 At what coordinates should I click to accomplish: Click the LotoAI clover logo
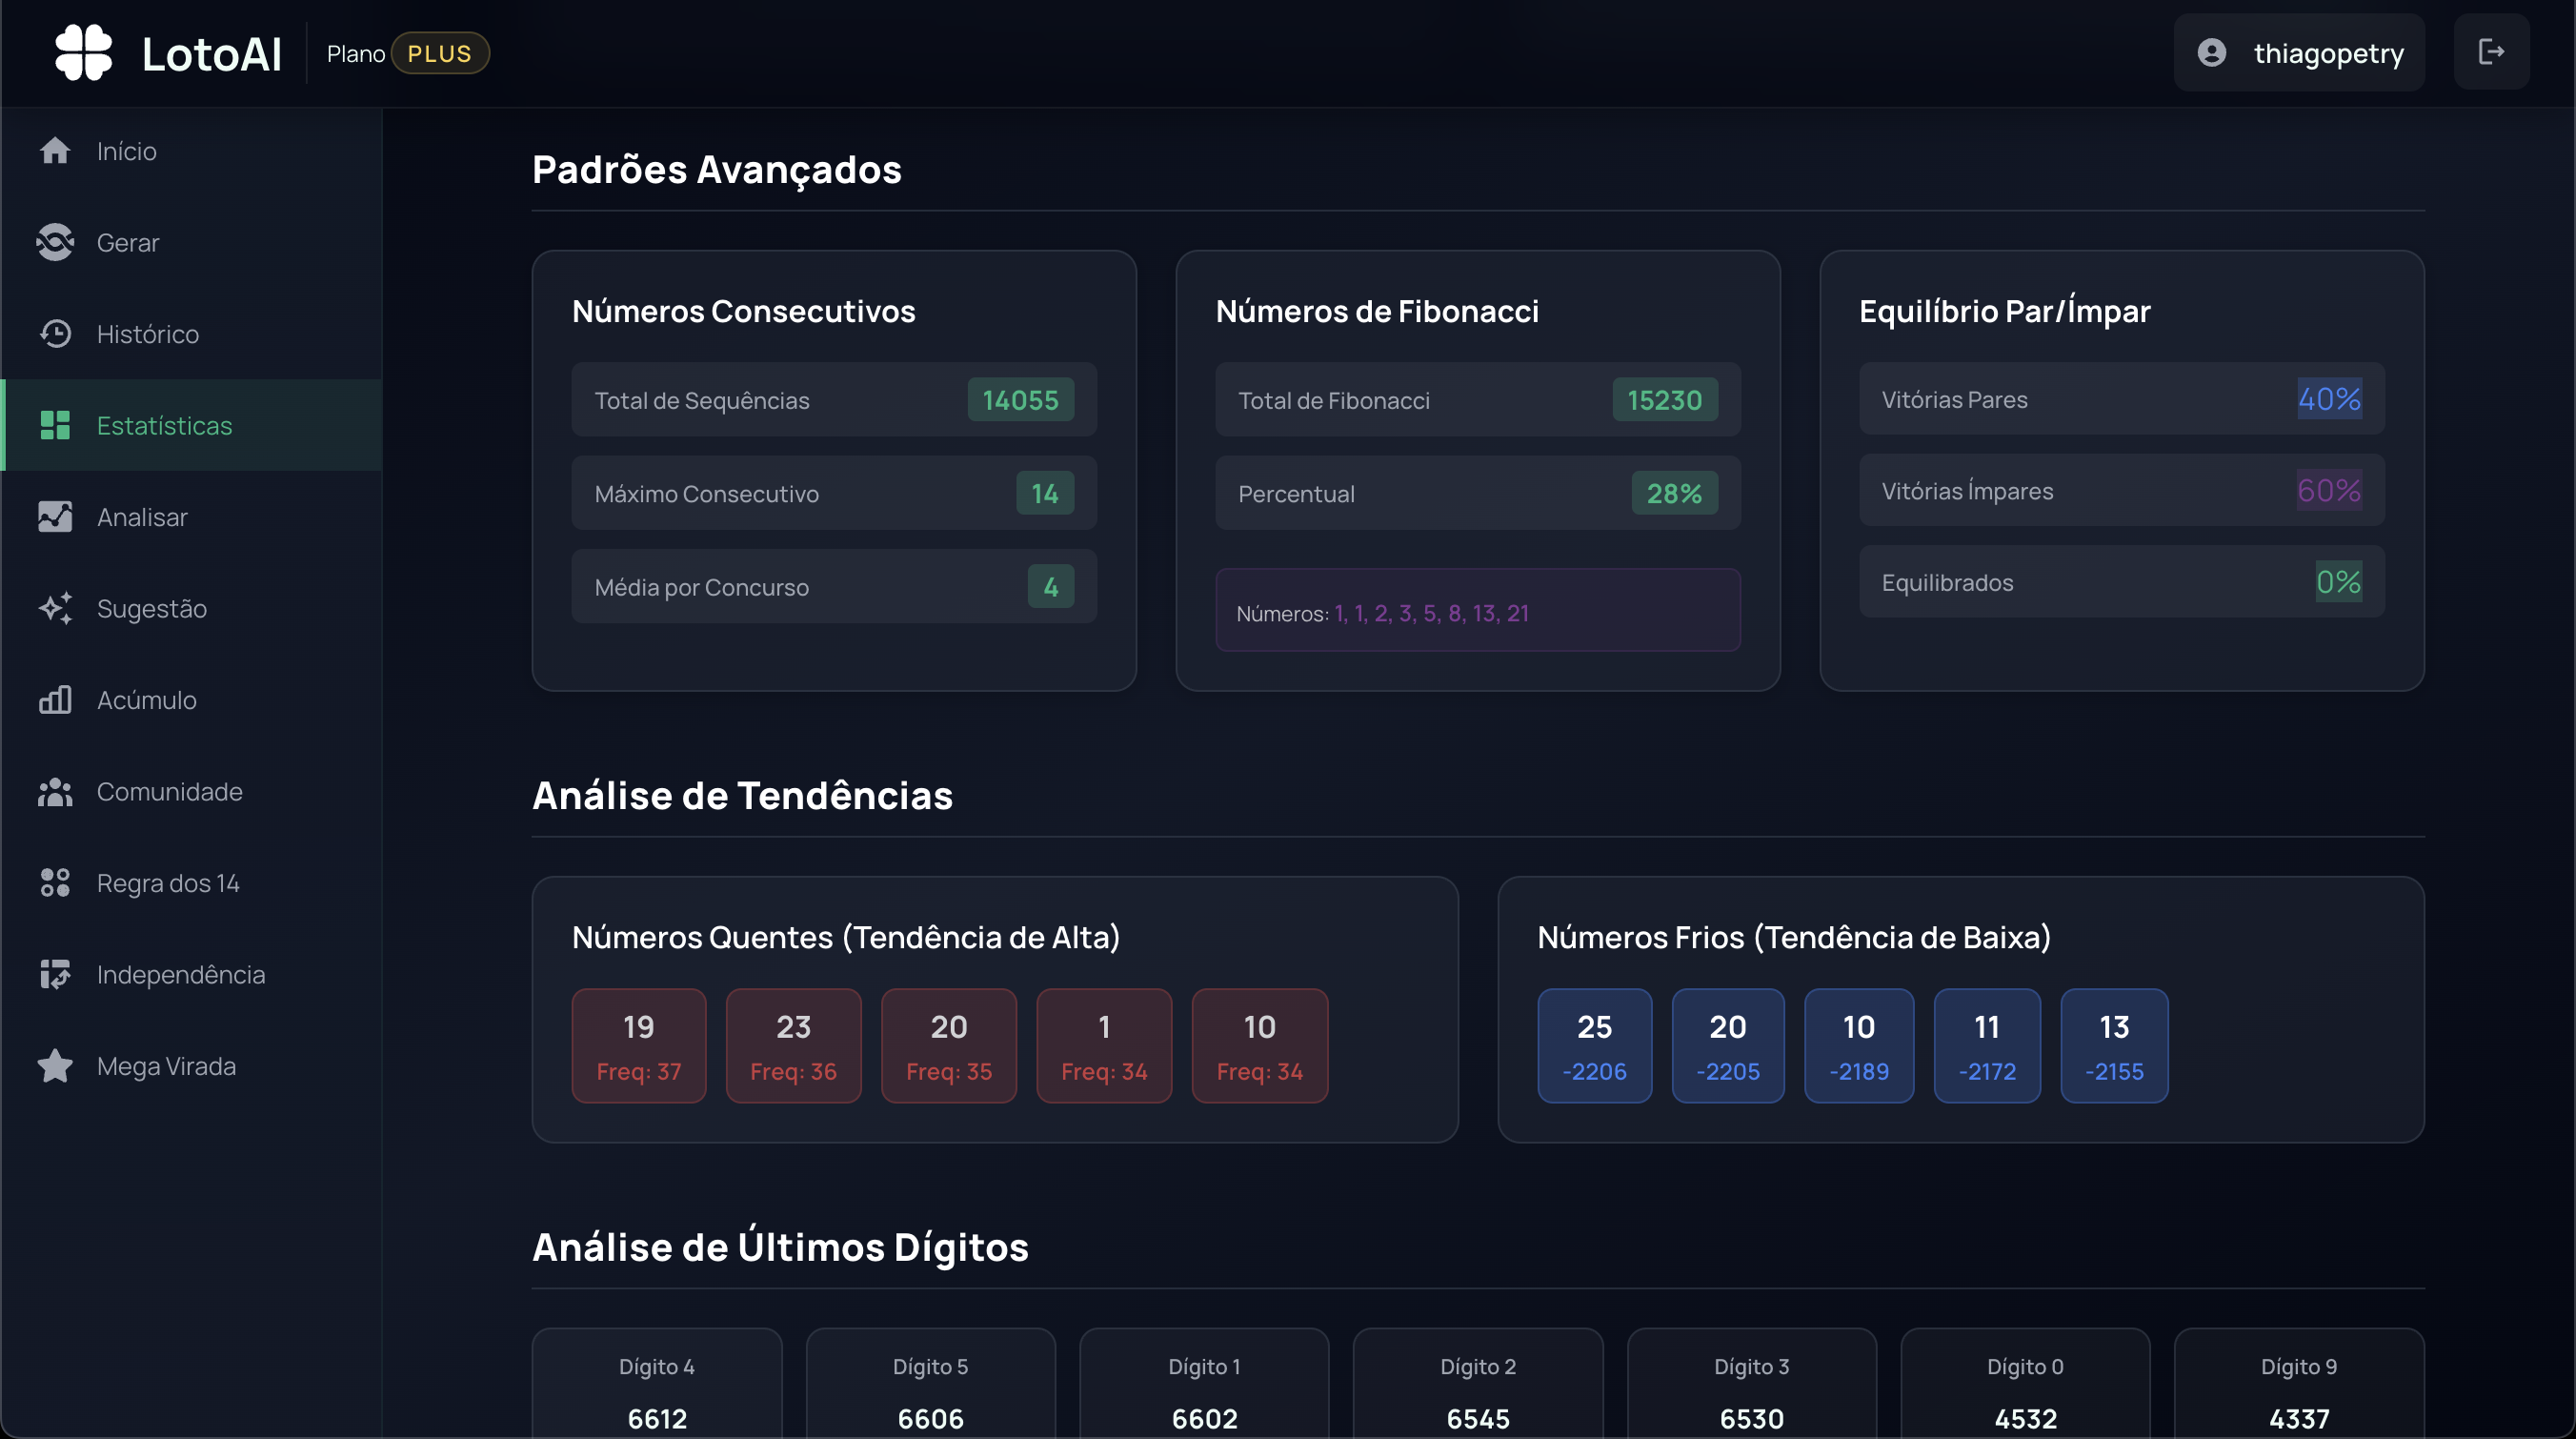click(x=84, y=52)
